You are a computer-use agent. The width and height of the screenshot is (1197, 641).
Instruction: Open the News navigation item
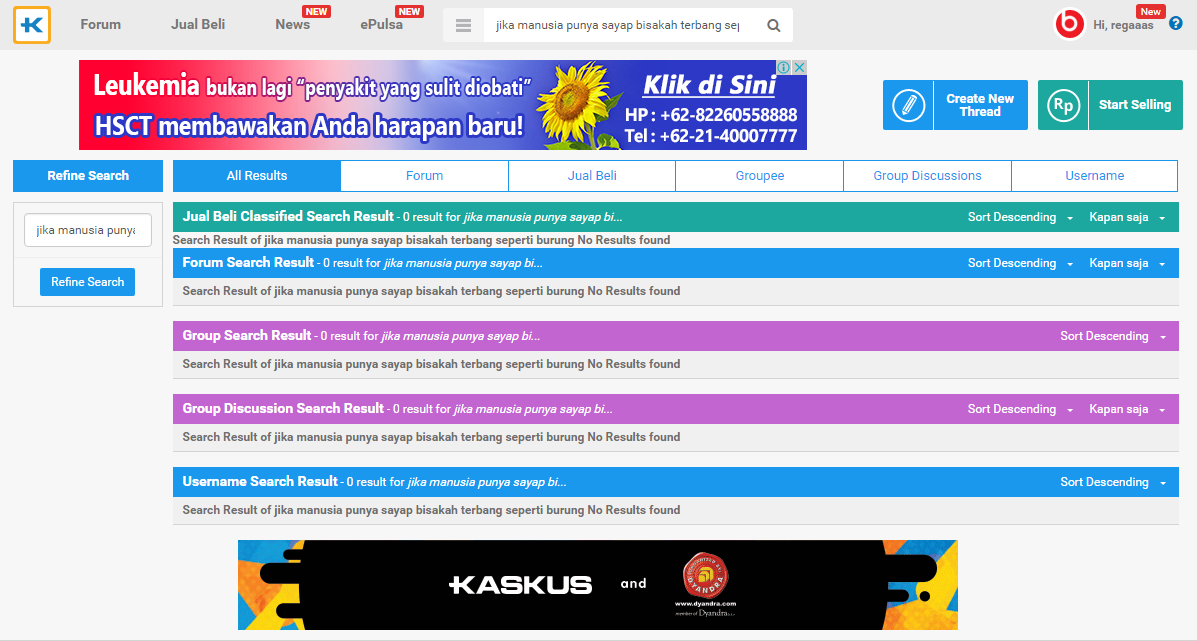292,24
